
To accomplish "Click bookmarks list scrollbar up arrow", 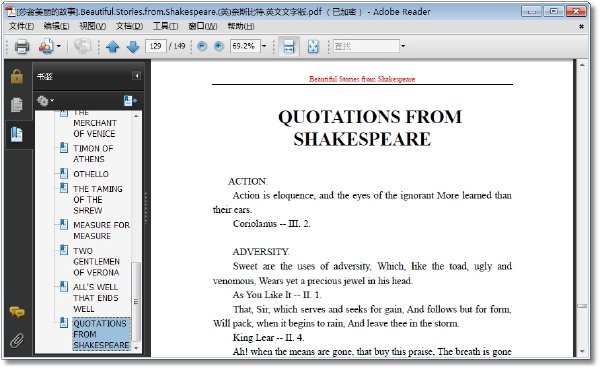I will pyautogui.click(x=136, y=116).
